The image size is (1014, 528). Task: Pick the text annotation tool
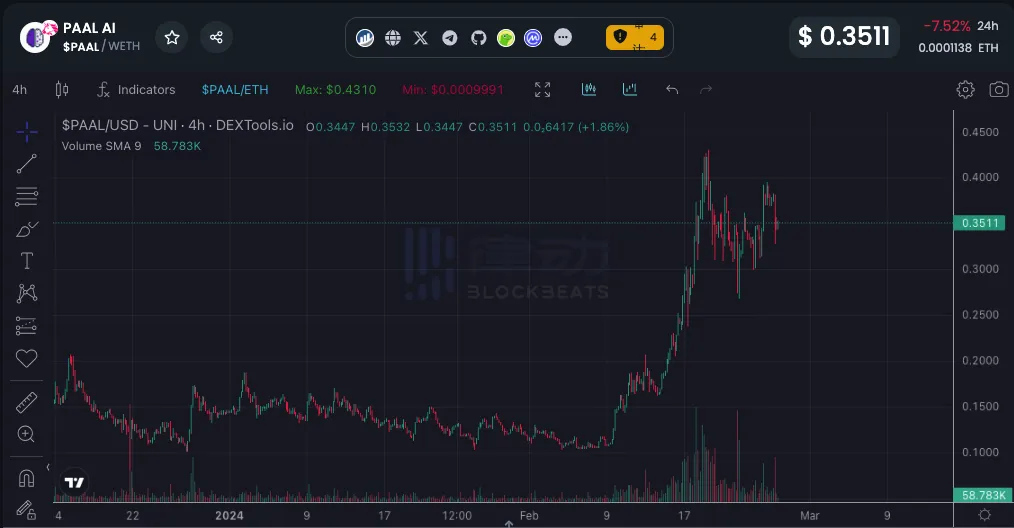pyautogui.click(x=27, y=261)
